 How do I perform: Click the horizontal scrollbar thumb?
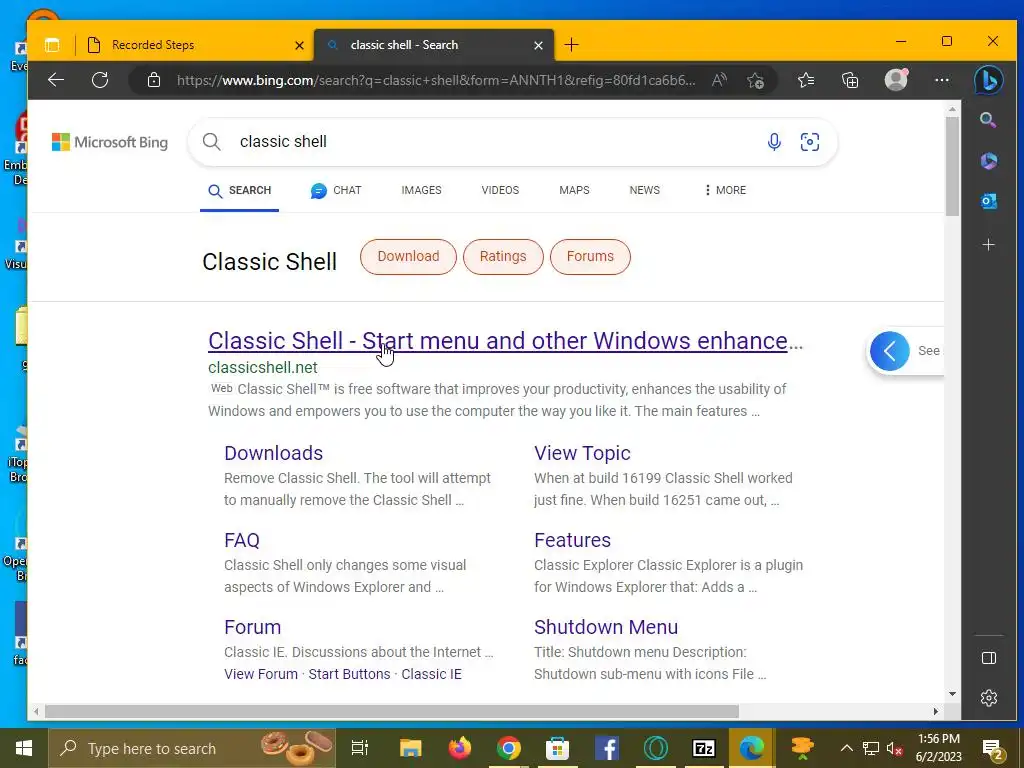coord(392,711)
